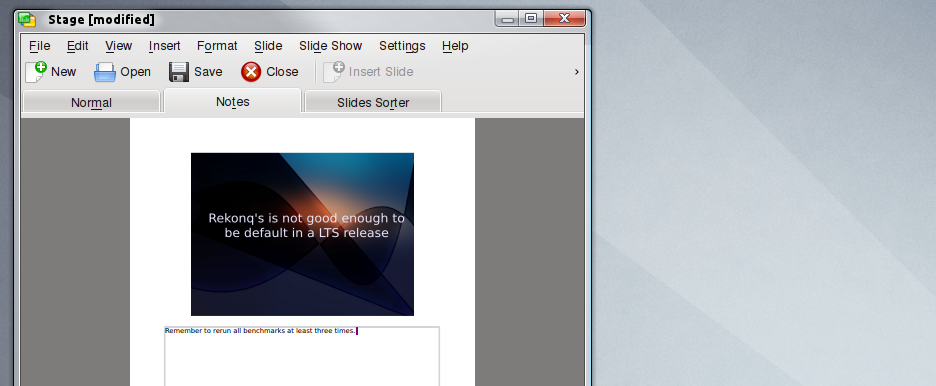
Task: Click the New toolbar label
Action: pos(63,72)
